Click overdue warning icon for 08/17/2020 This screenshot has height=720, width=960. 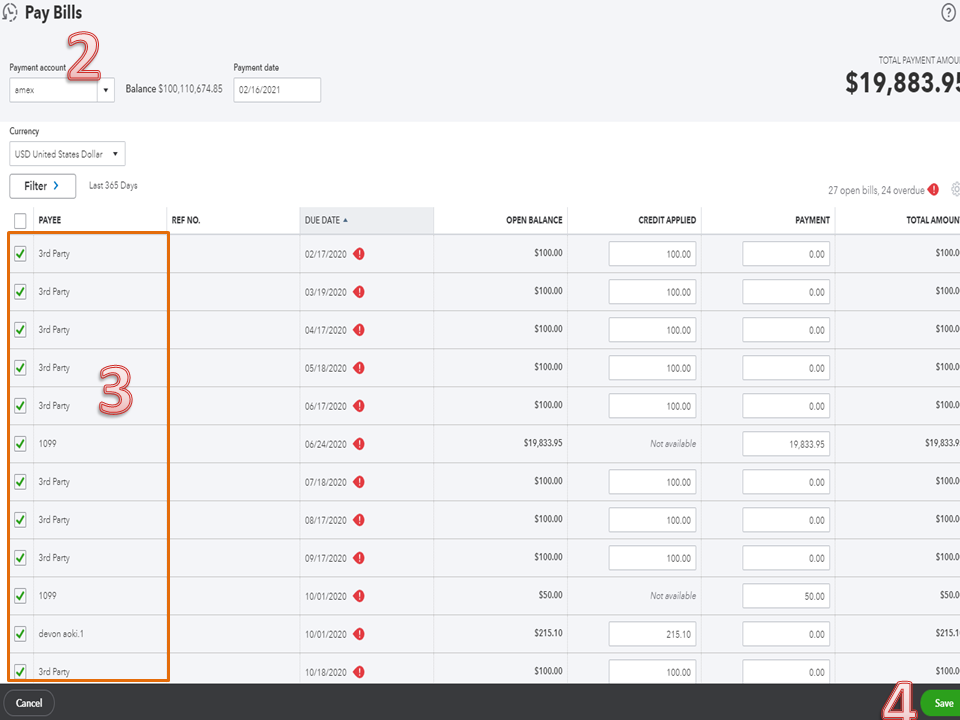(x=359, y=520)
